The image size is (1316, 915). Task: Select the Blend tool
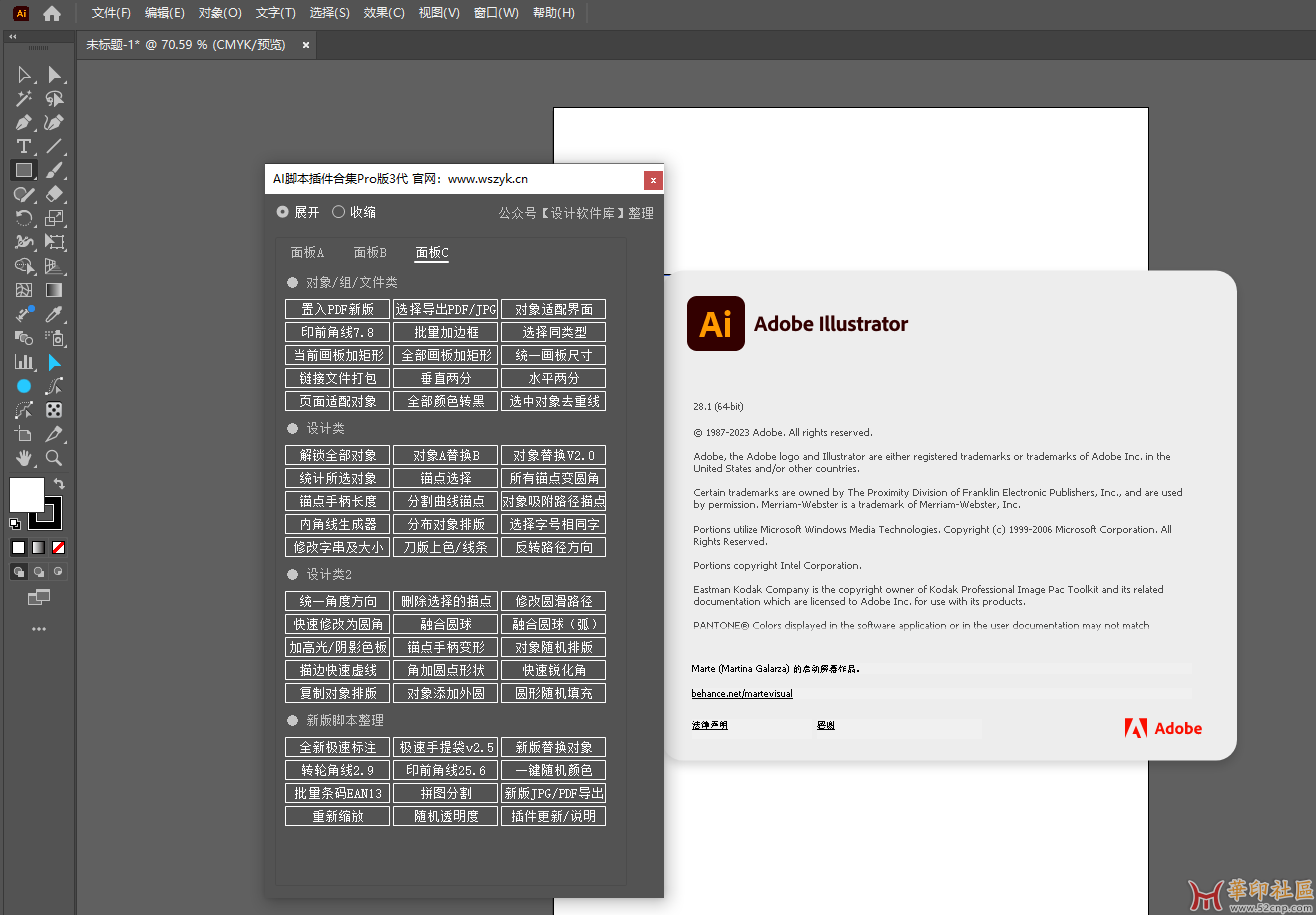[x=24, y=338]
